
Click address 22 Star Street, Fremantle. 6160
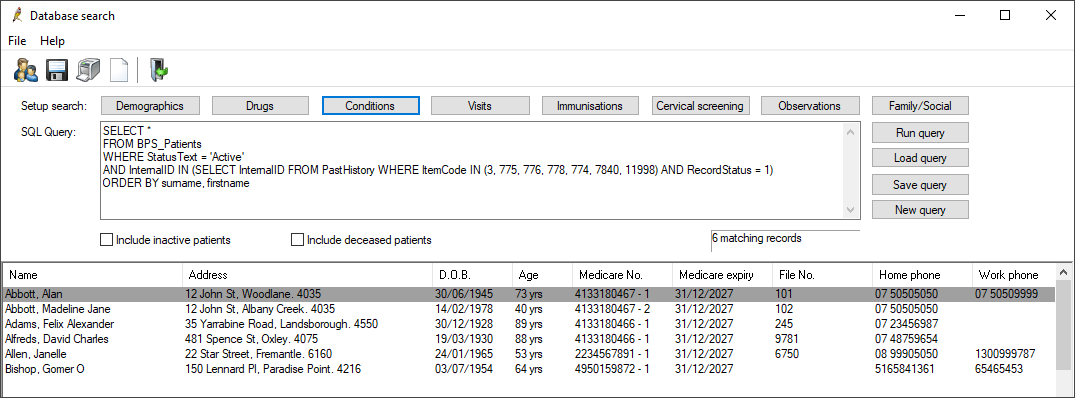pyautogui.click(x=258, y=354)
